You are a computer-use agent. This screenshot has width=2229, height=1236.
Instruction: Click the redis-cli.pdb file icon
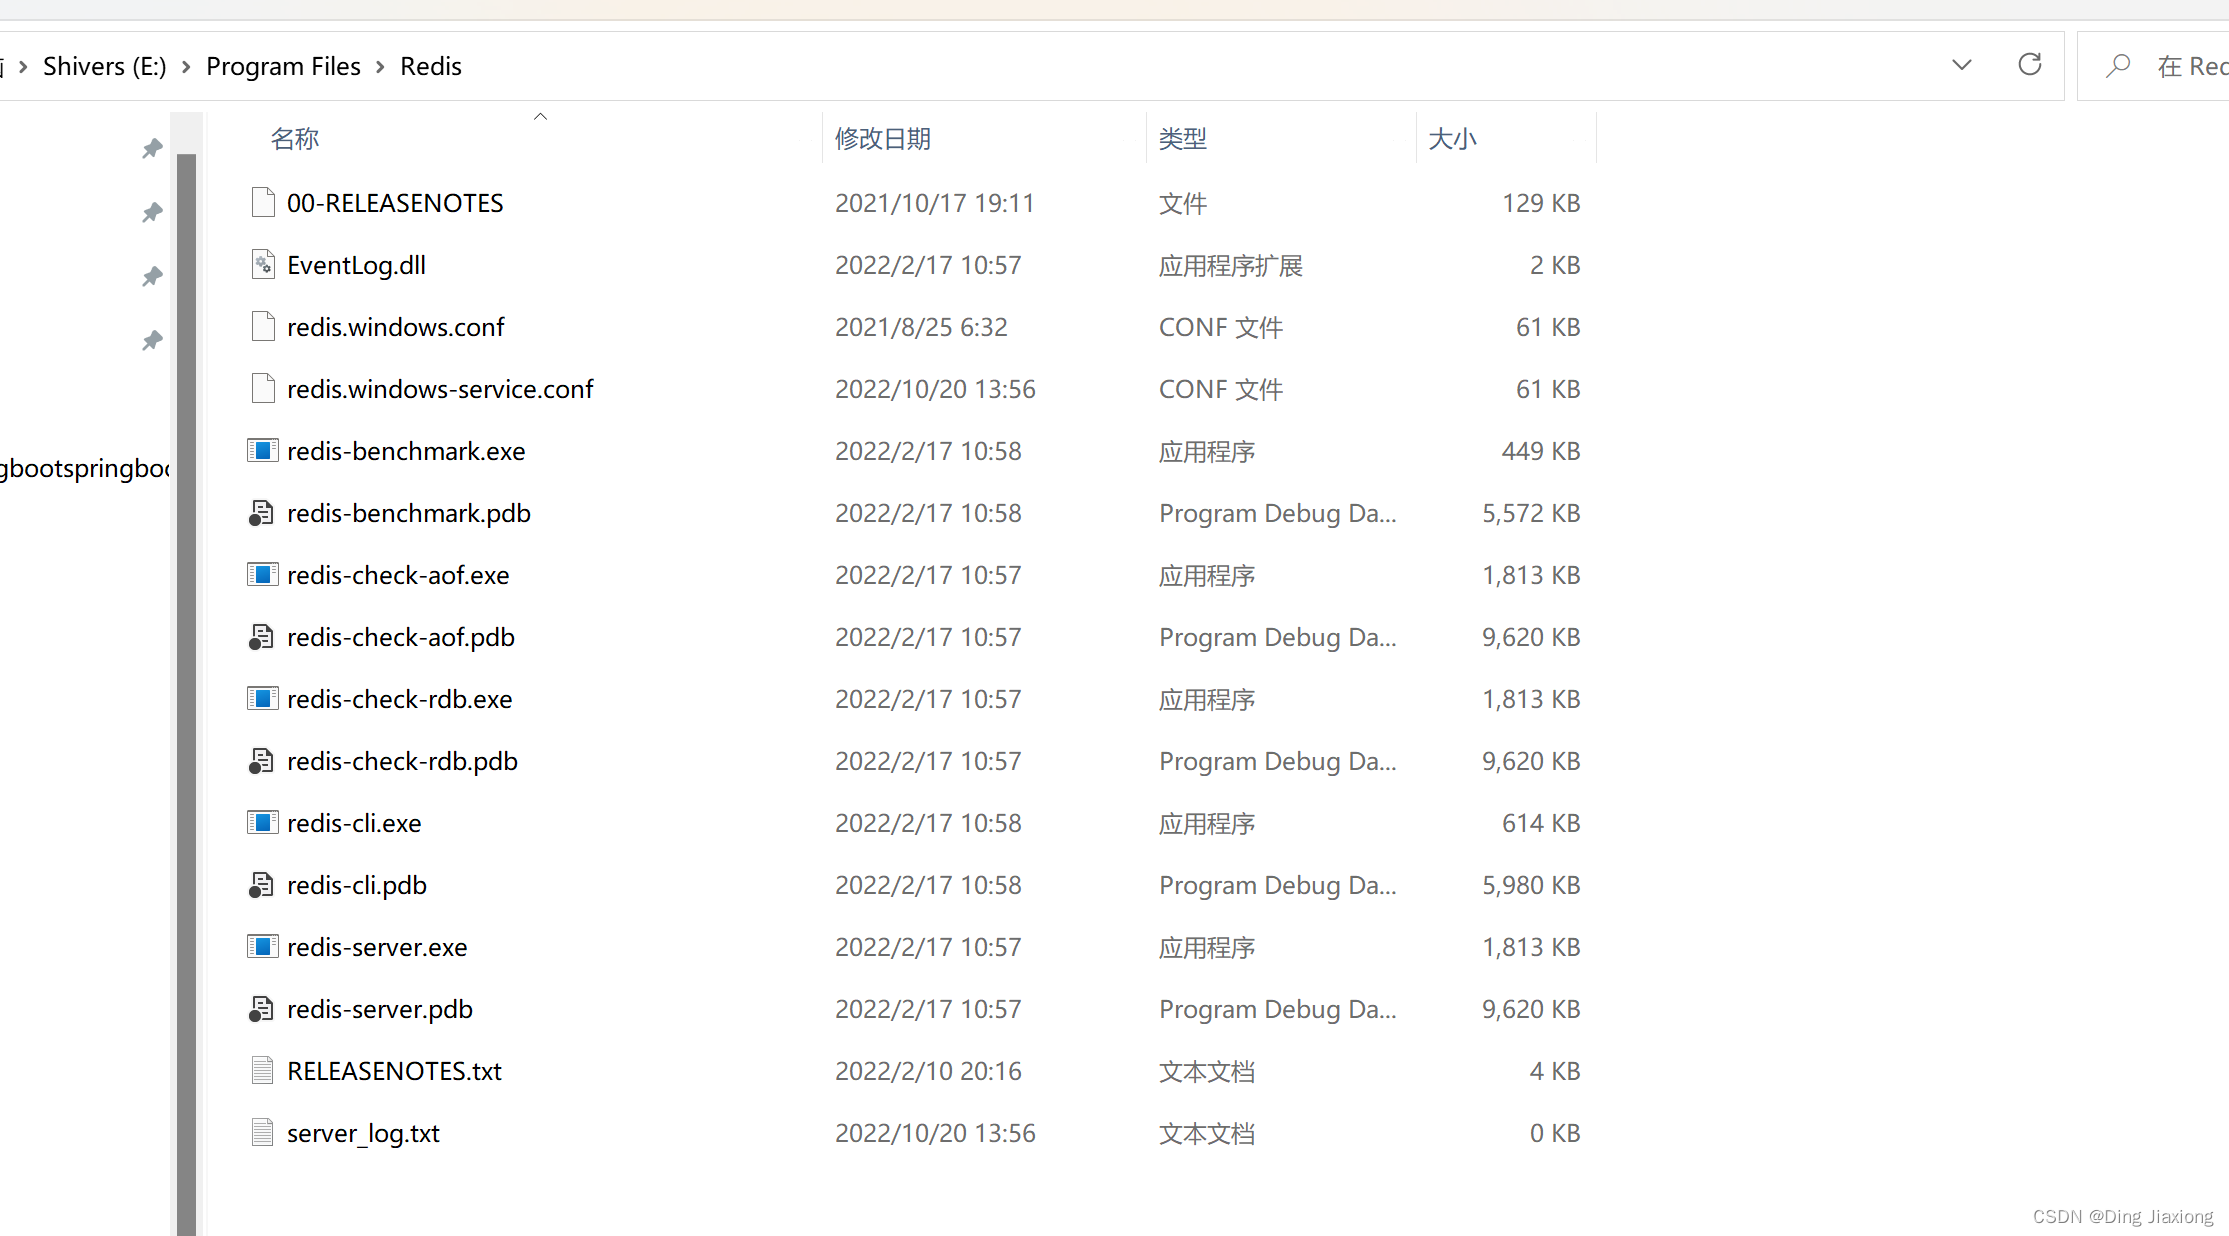click(x=261, y=885)
